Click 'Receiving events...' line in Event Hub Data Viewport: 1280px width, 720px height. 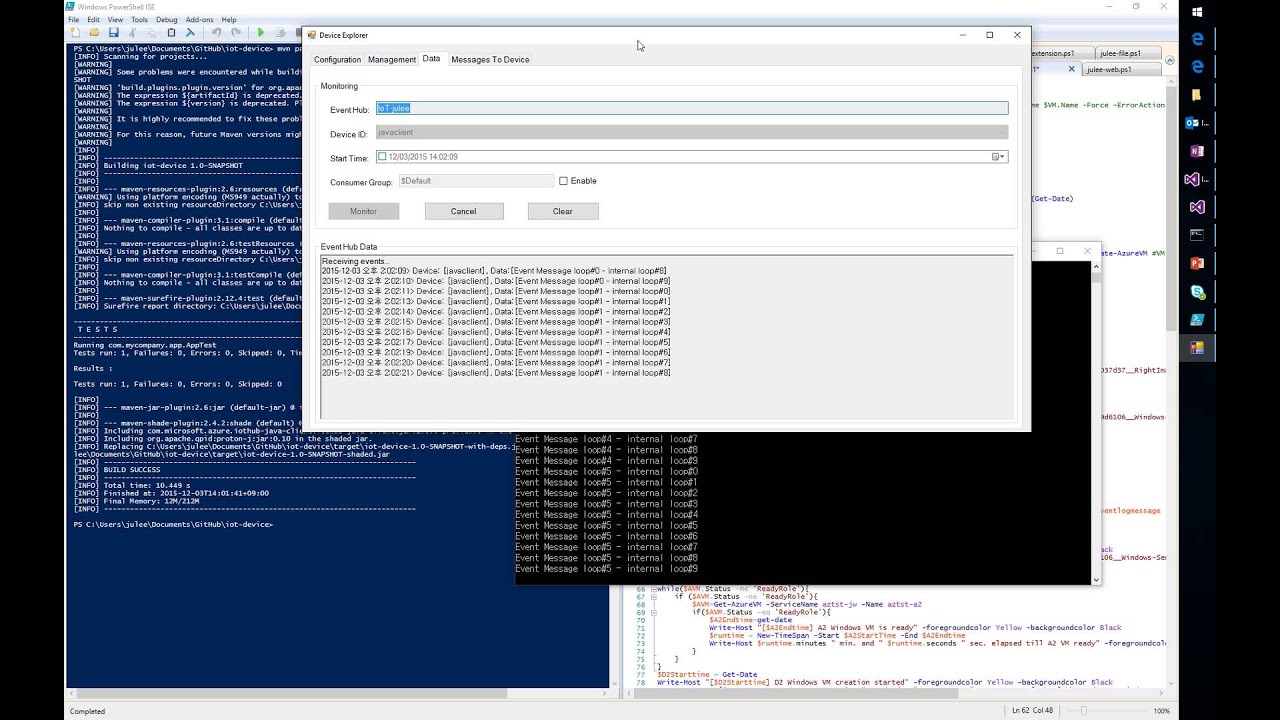click(x=355, y=261)
